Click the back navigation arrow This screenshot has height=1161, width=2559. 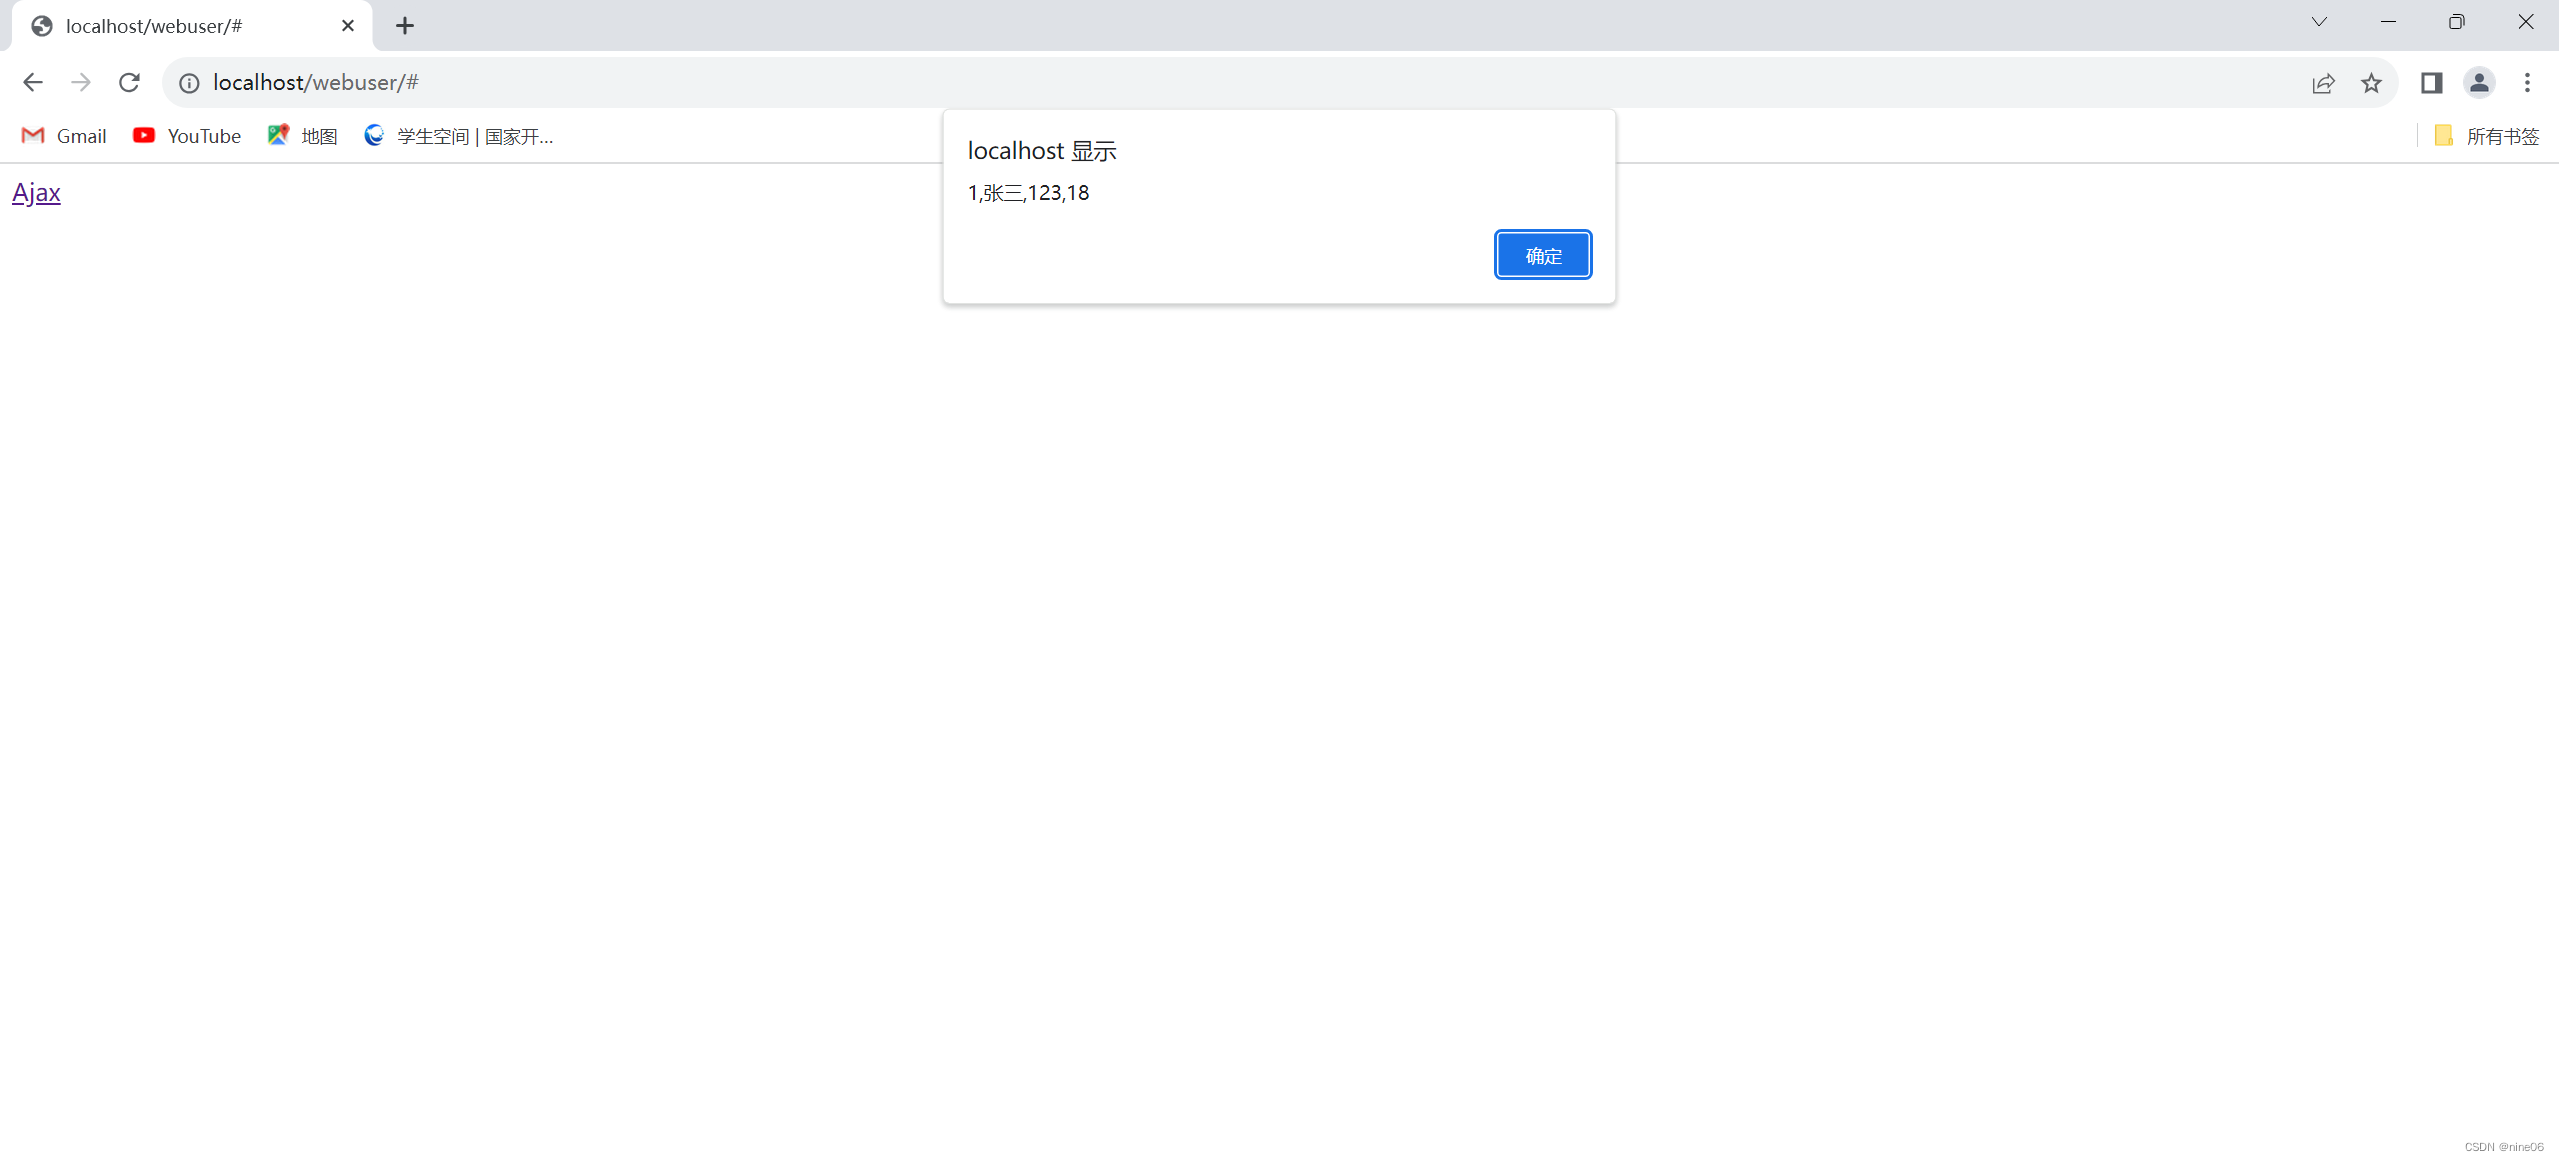pos(33,83)
